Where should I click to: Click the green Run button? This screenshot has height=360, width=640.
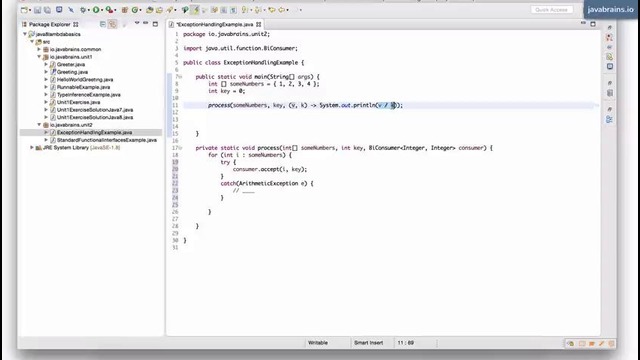[96, 10]
